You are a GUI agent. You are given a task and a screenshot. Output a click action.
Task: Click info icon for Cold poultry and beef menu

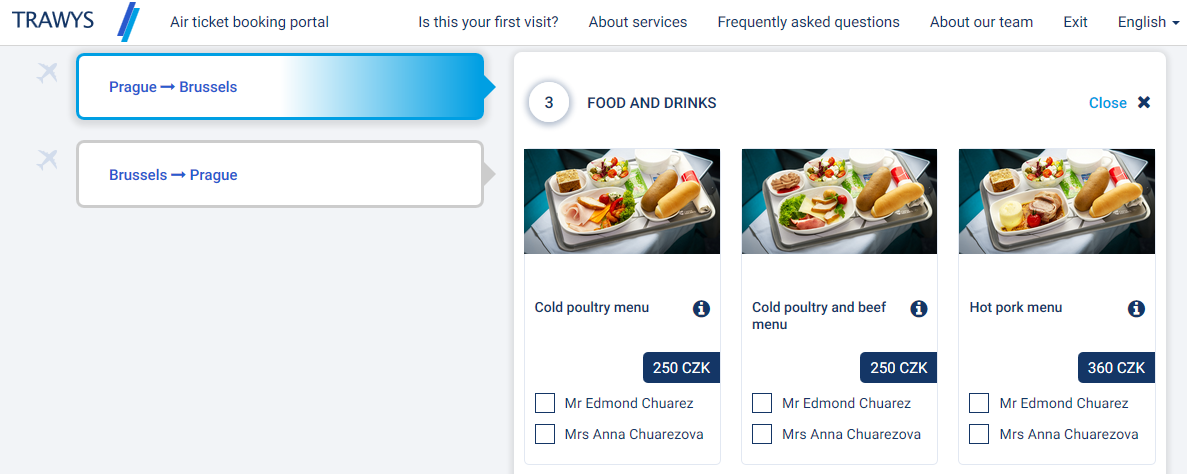pyautogui.click(x=919, y=309)
